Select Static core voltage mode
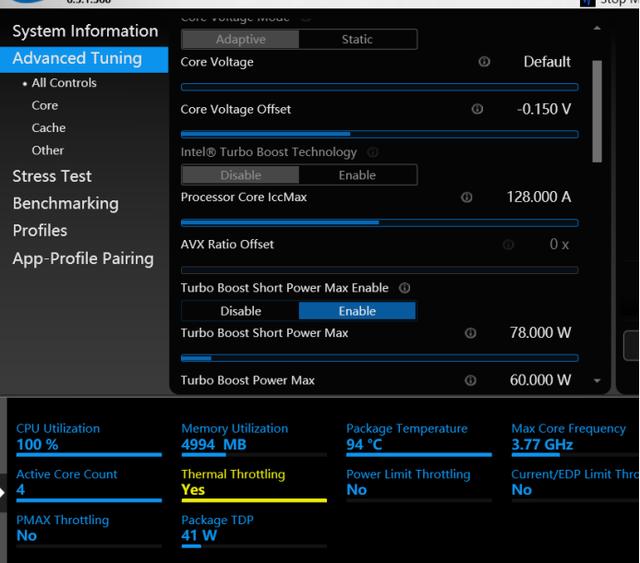Image resolution: width=640 pixels, height=563 pixels. tap(358, 39)
